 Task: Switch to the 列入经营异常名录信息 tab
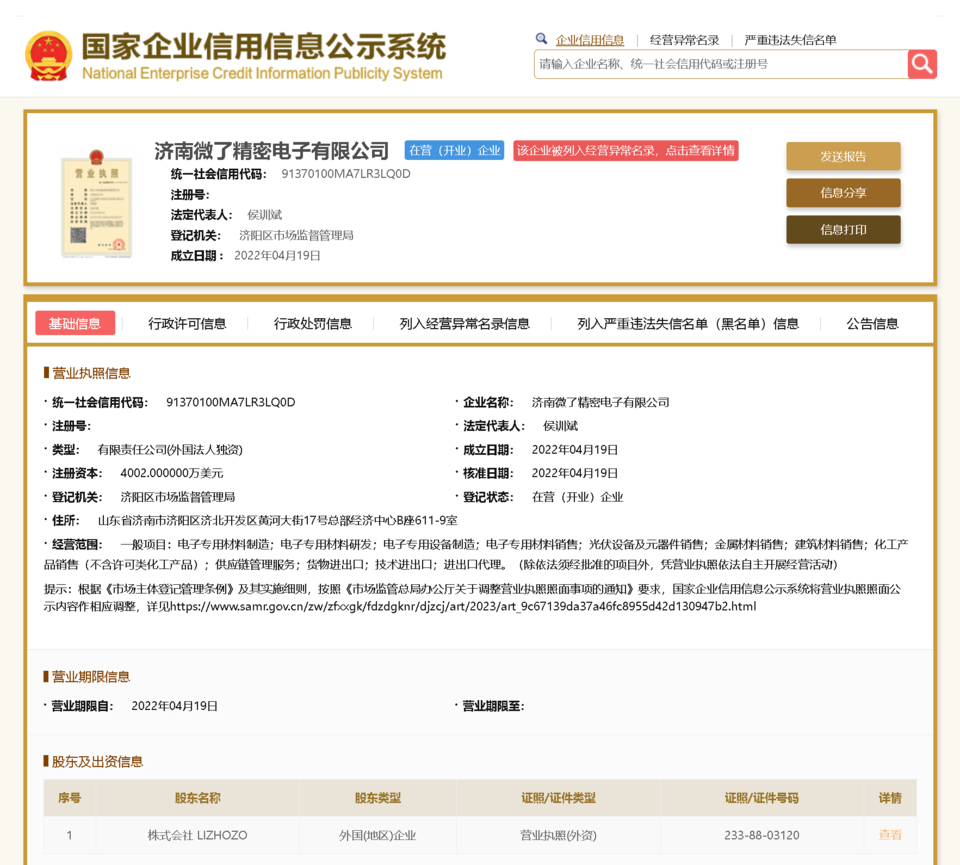click(465, 324)
